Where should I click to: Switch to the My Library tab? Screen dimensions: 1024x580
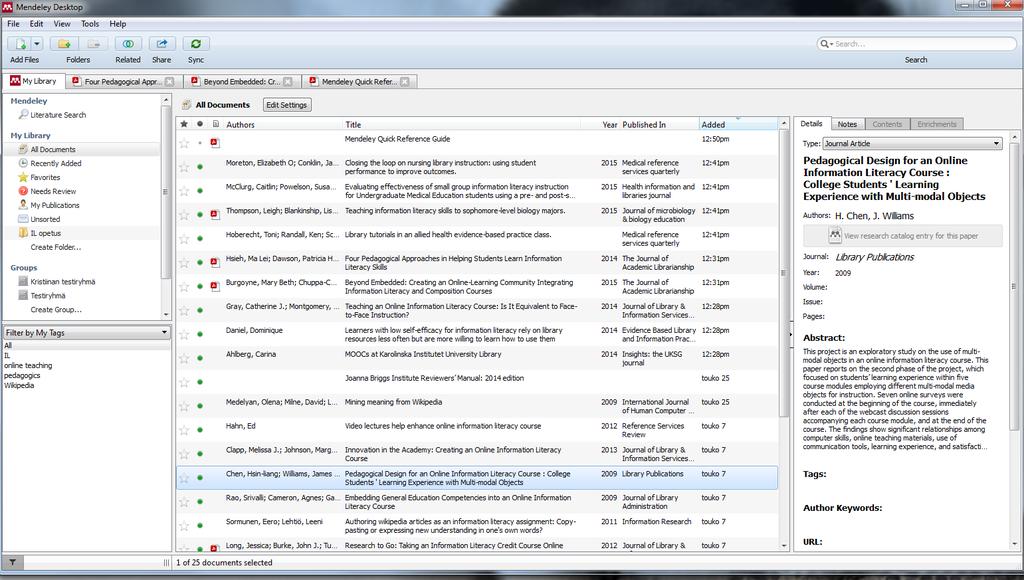34,81
